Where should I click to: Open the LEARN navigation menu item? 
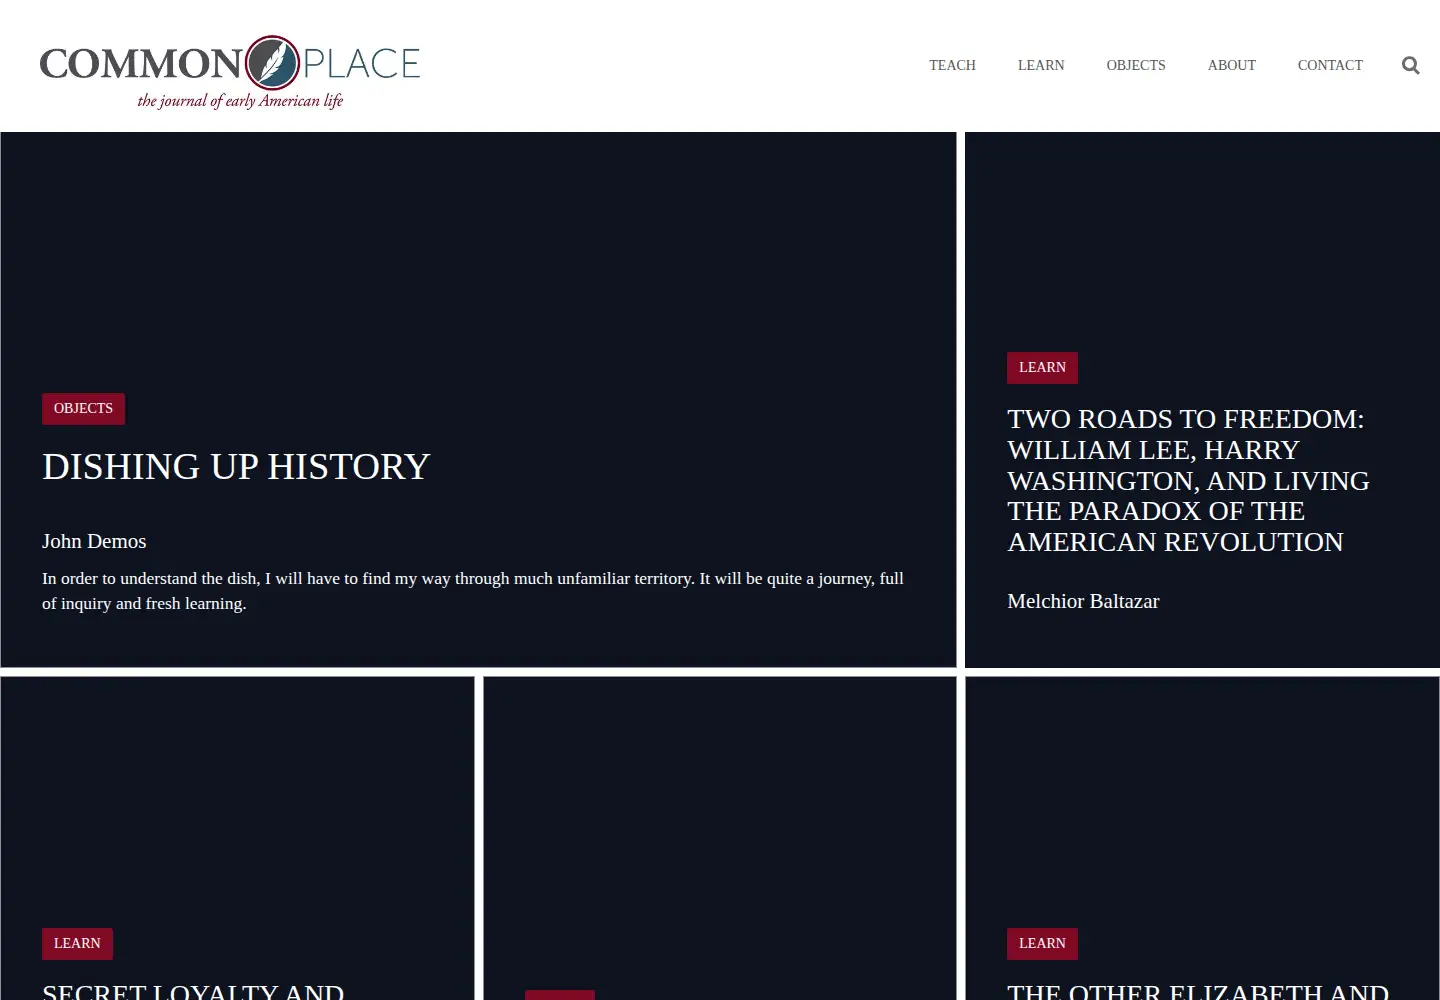(1041, 65)
